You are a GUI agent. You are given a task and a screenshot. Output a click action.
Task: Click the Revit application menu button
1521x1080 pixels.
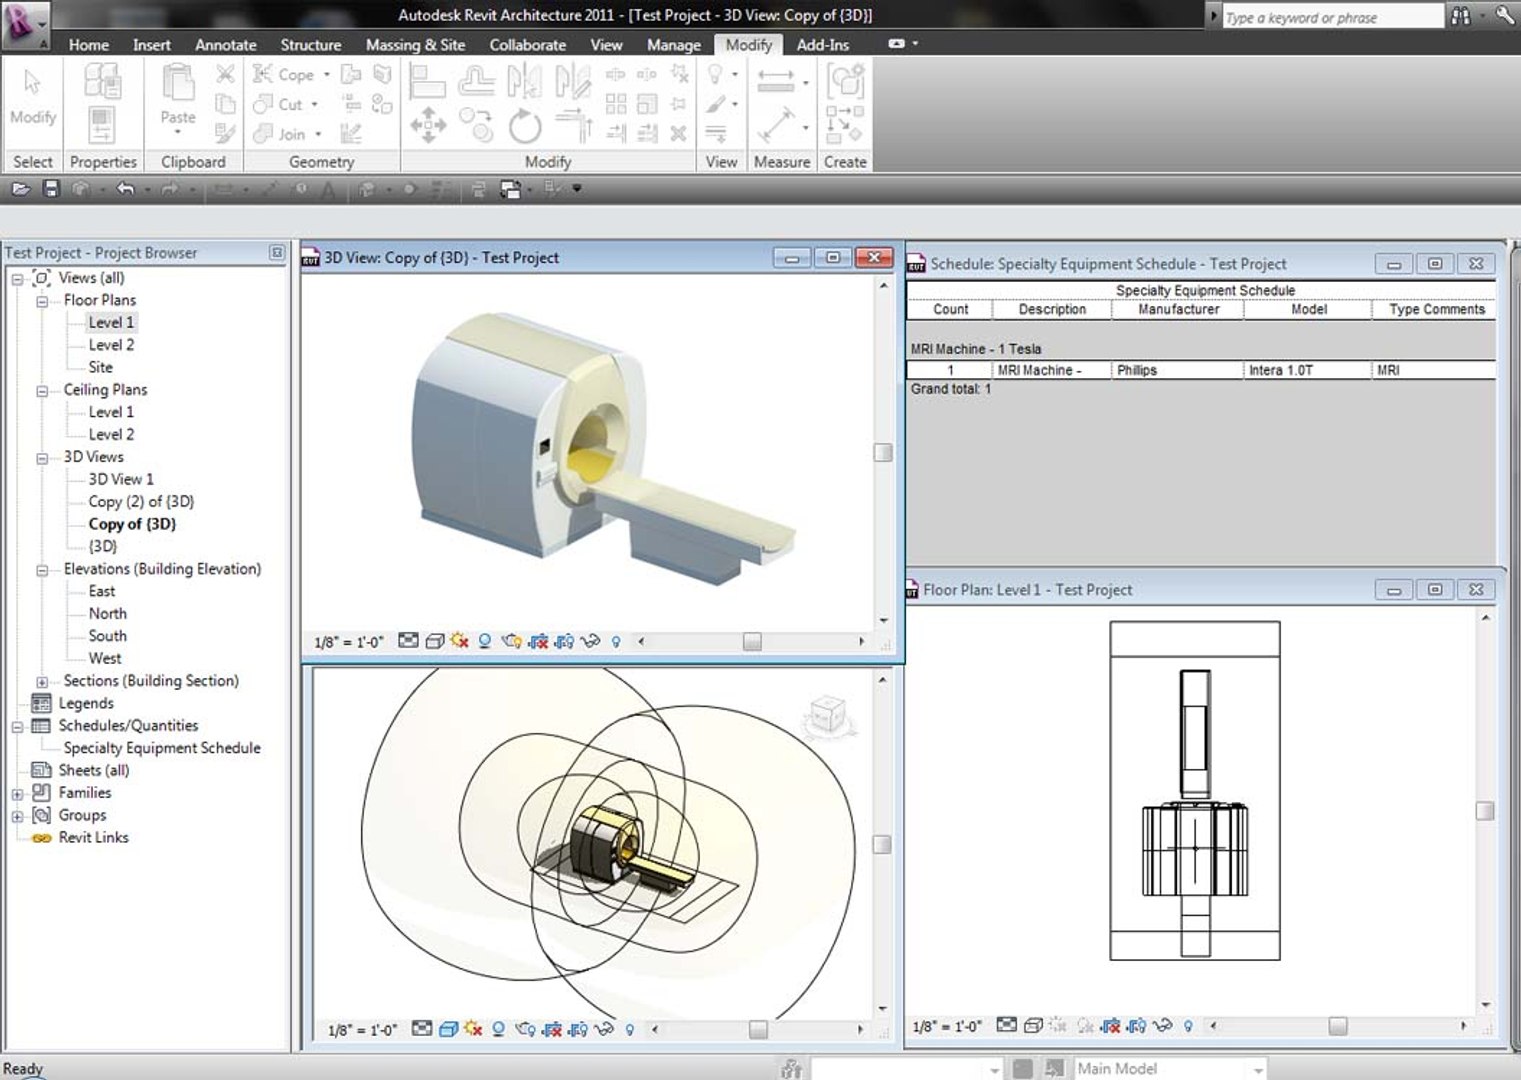(x=26, y=24)
